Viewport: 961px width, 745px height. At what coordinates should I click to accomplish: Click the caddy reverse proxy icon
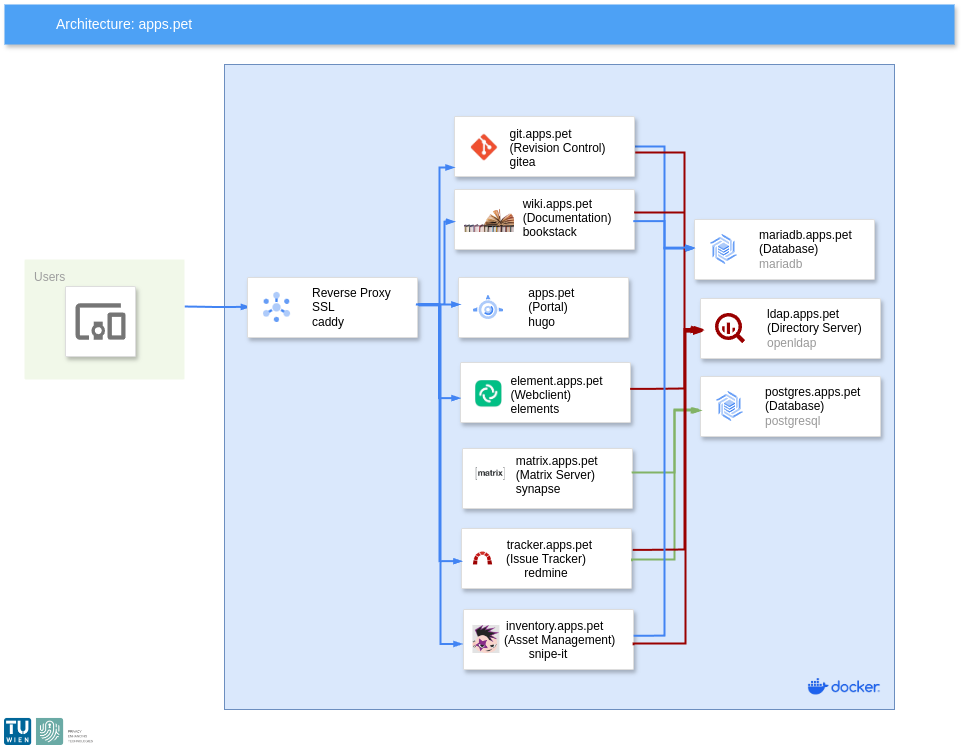tap(276, 307)
